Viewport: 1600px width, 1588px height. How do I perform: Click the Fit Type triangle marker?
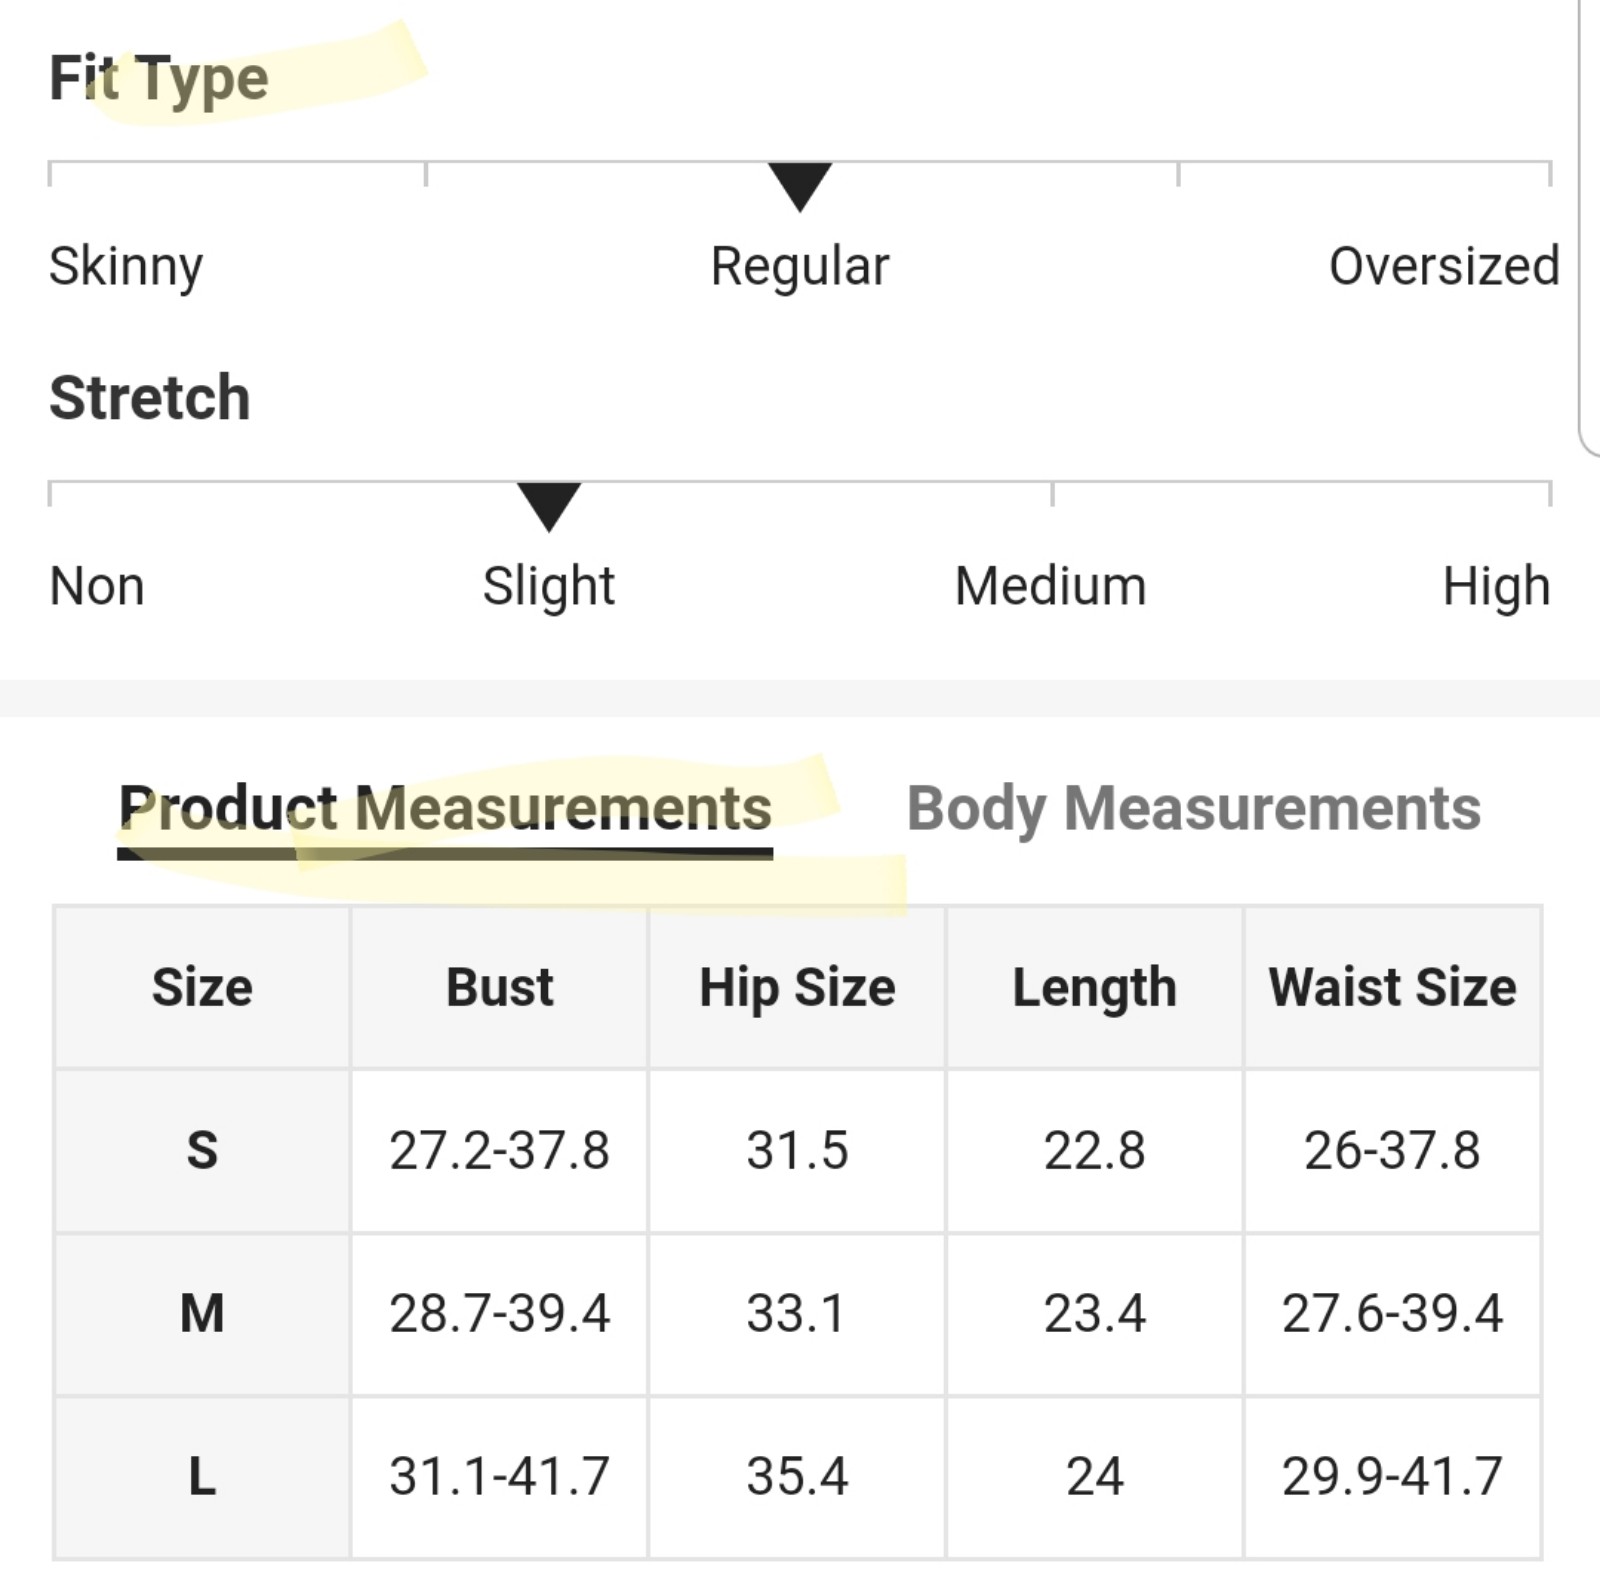coord(800,187)
